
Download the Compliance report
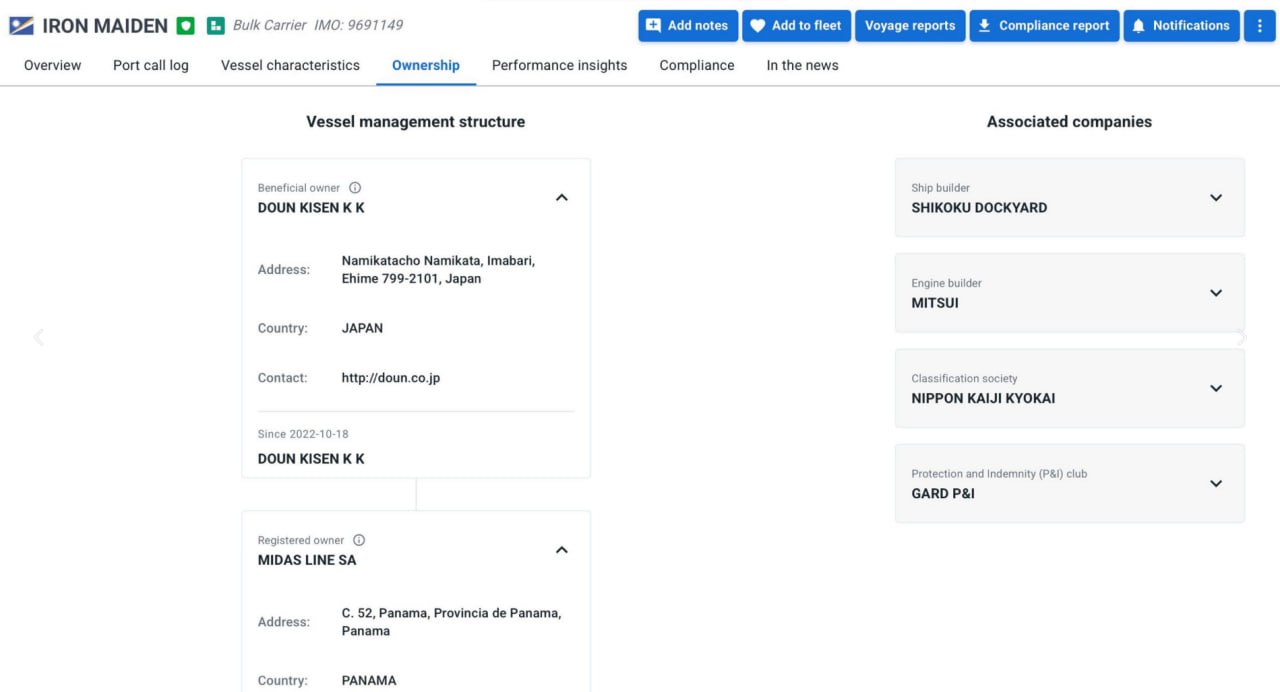pos(1043,26)
